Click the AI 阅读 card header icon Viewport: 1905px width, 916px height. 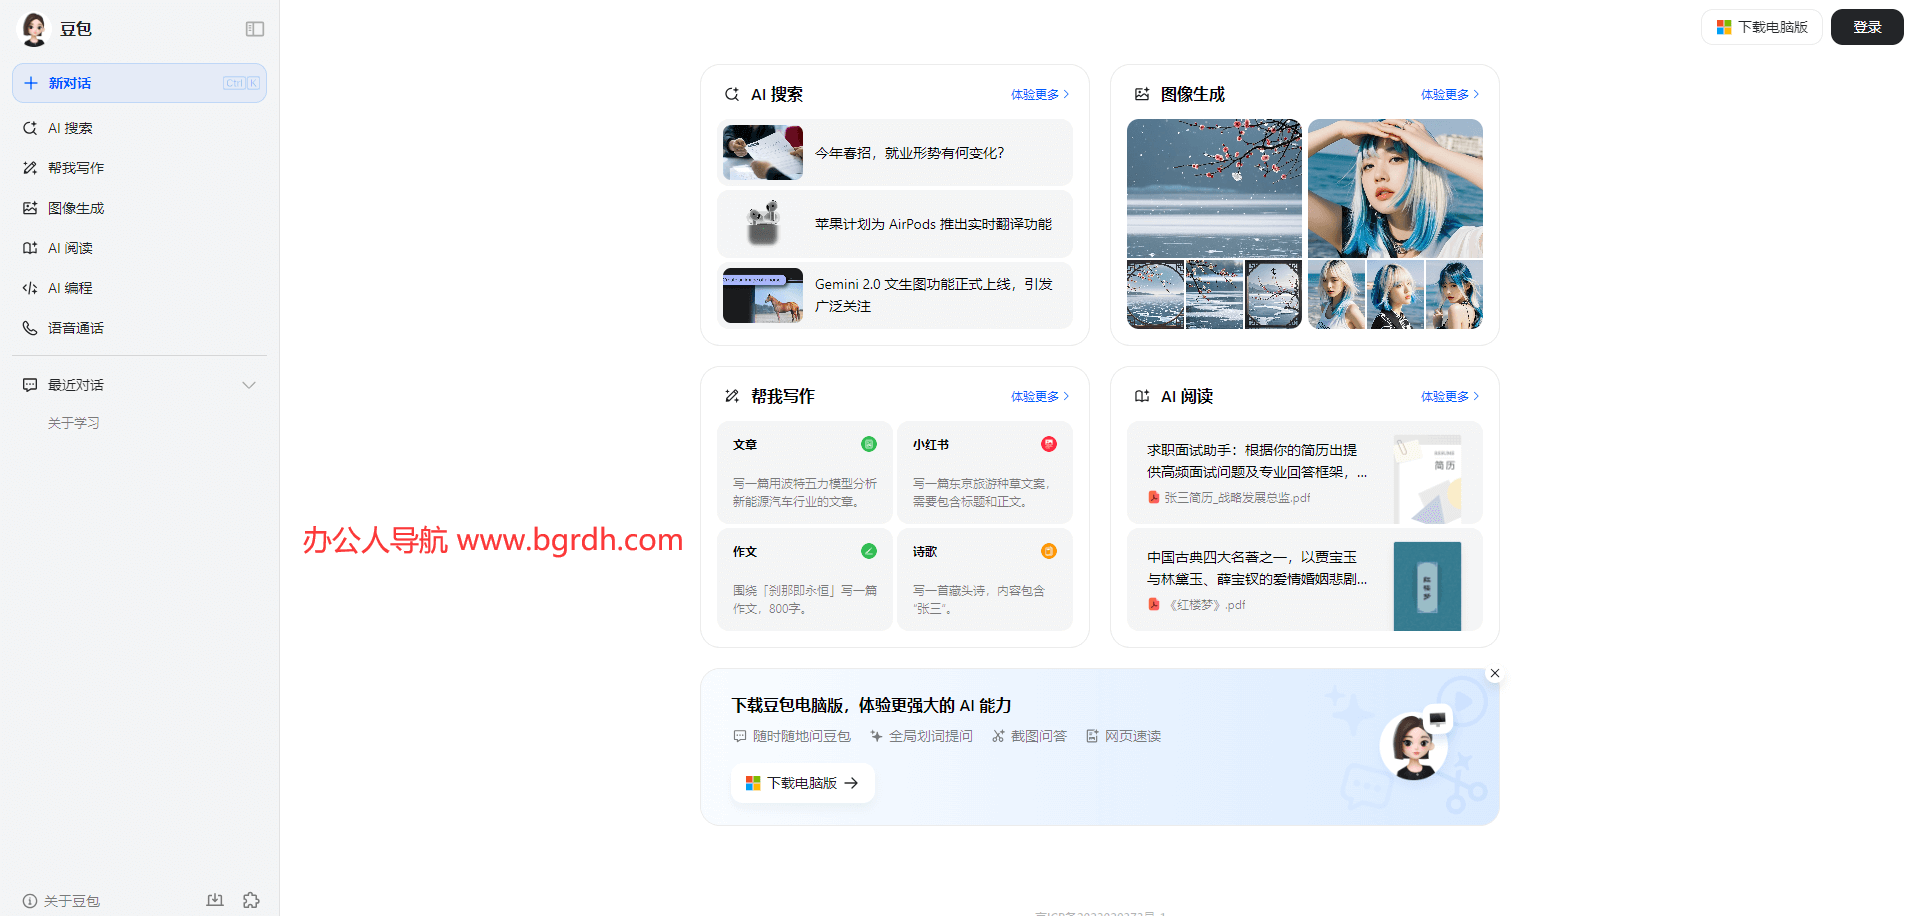pos(1142,396)
